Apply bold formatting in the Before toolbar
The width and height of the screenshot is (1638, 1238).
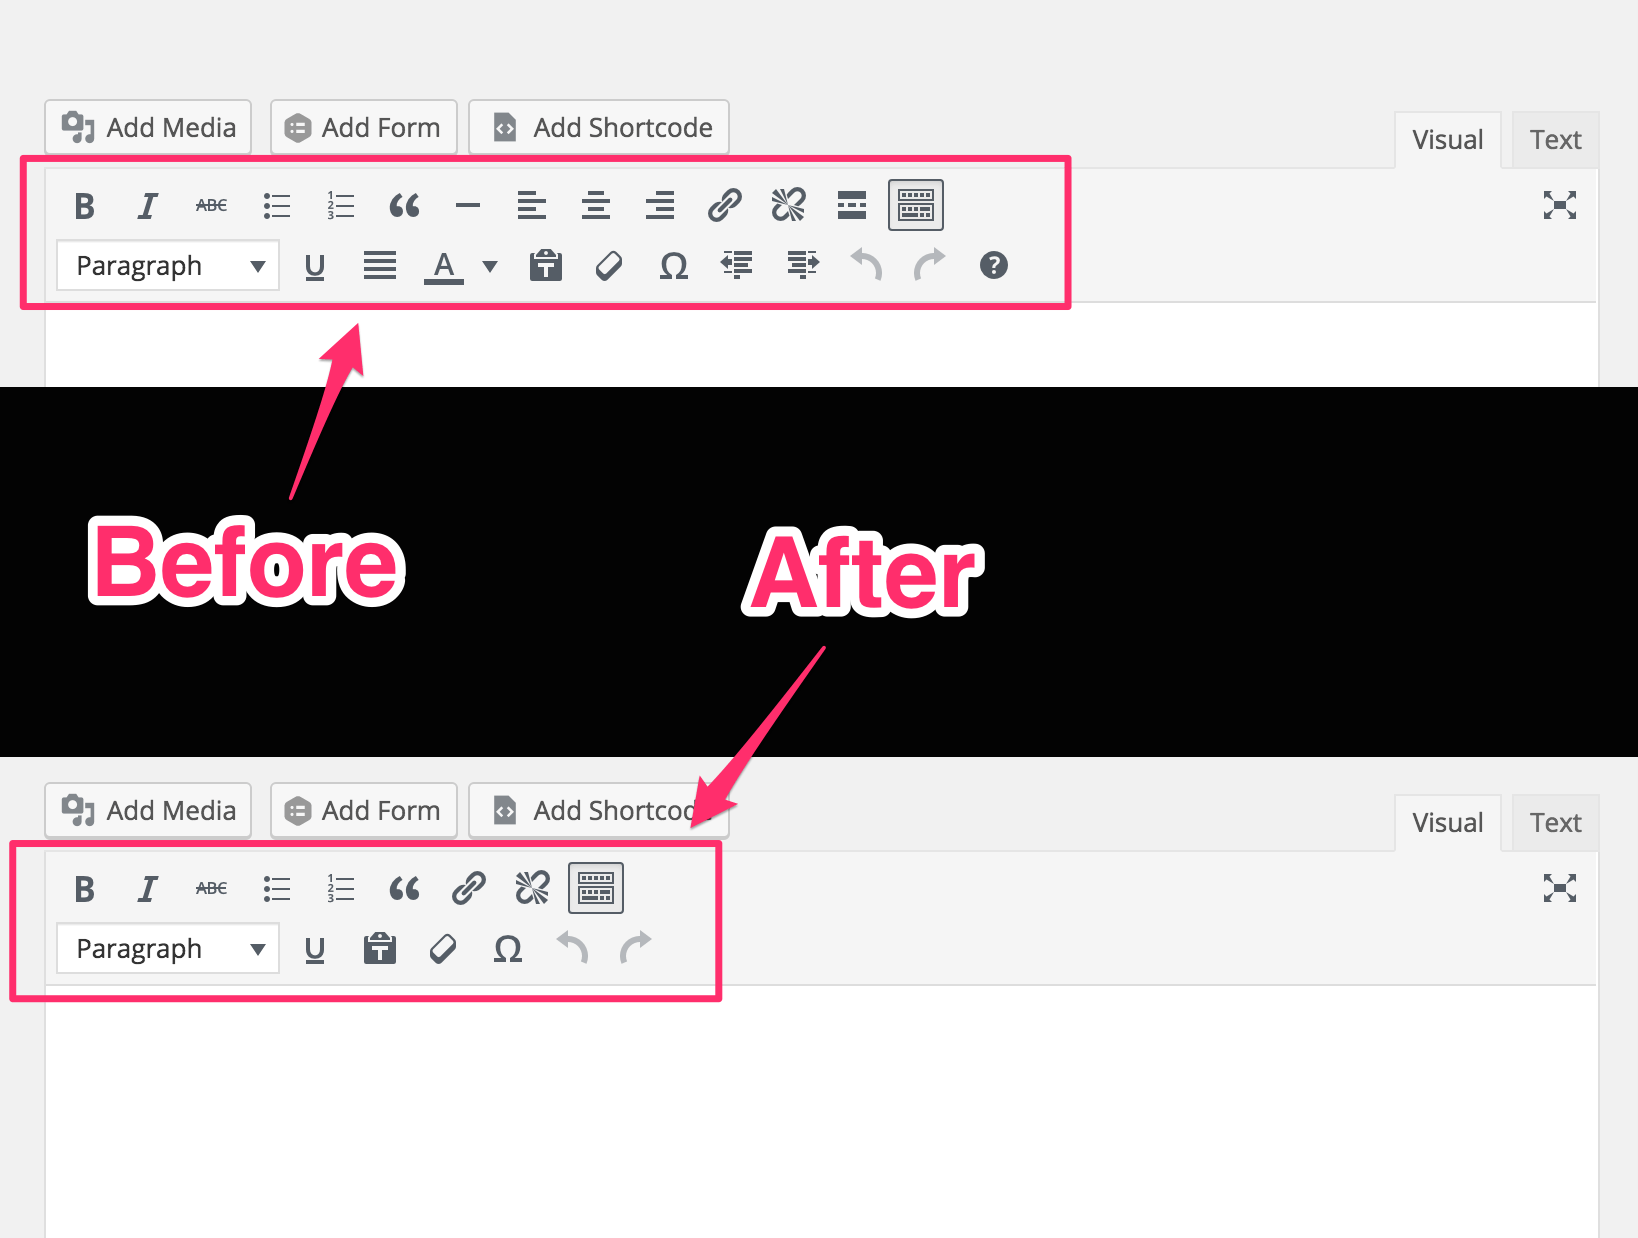coord(84,205)
